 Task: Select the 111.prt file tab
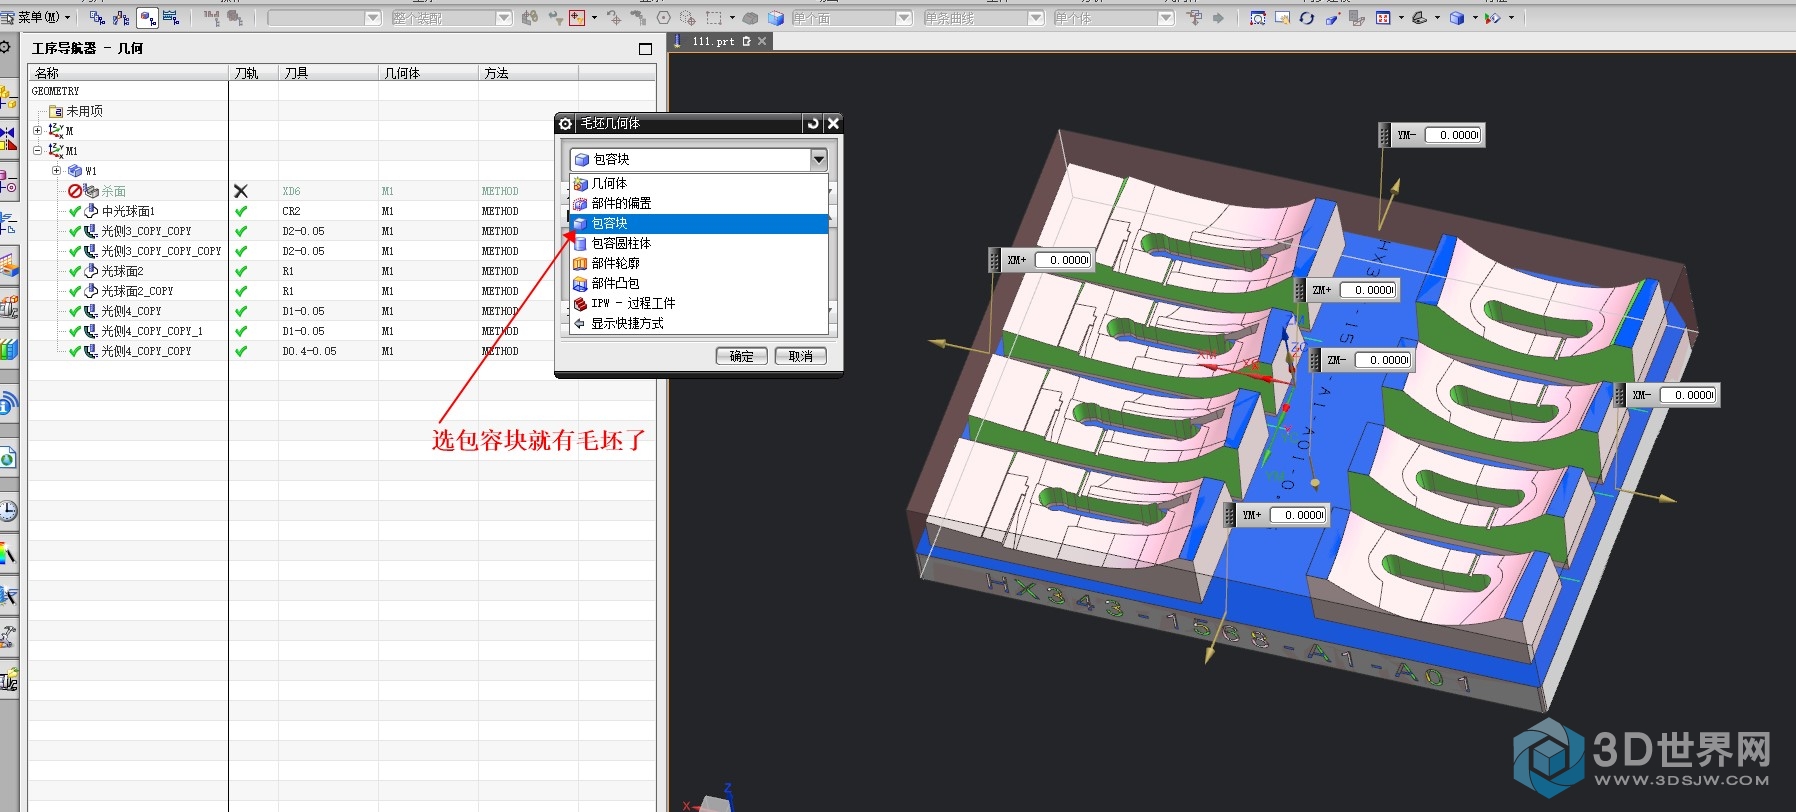(x=713, y=41)
